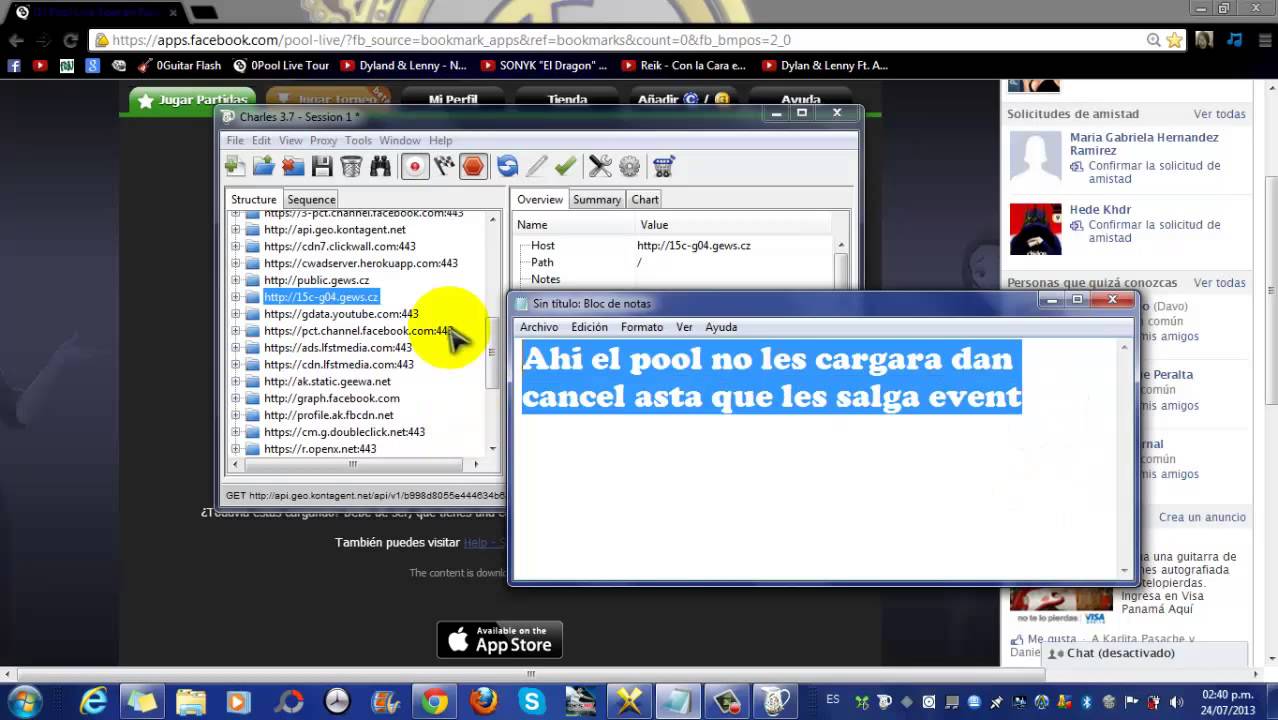Click the Host value http://15c-g04.gews.cz in Overview

tap(694, 245)
